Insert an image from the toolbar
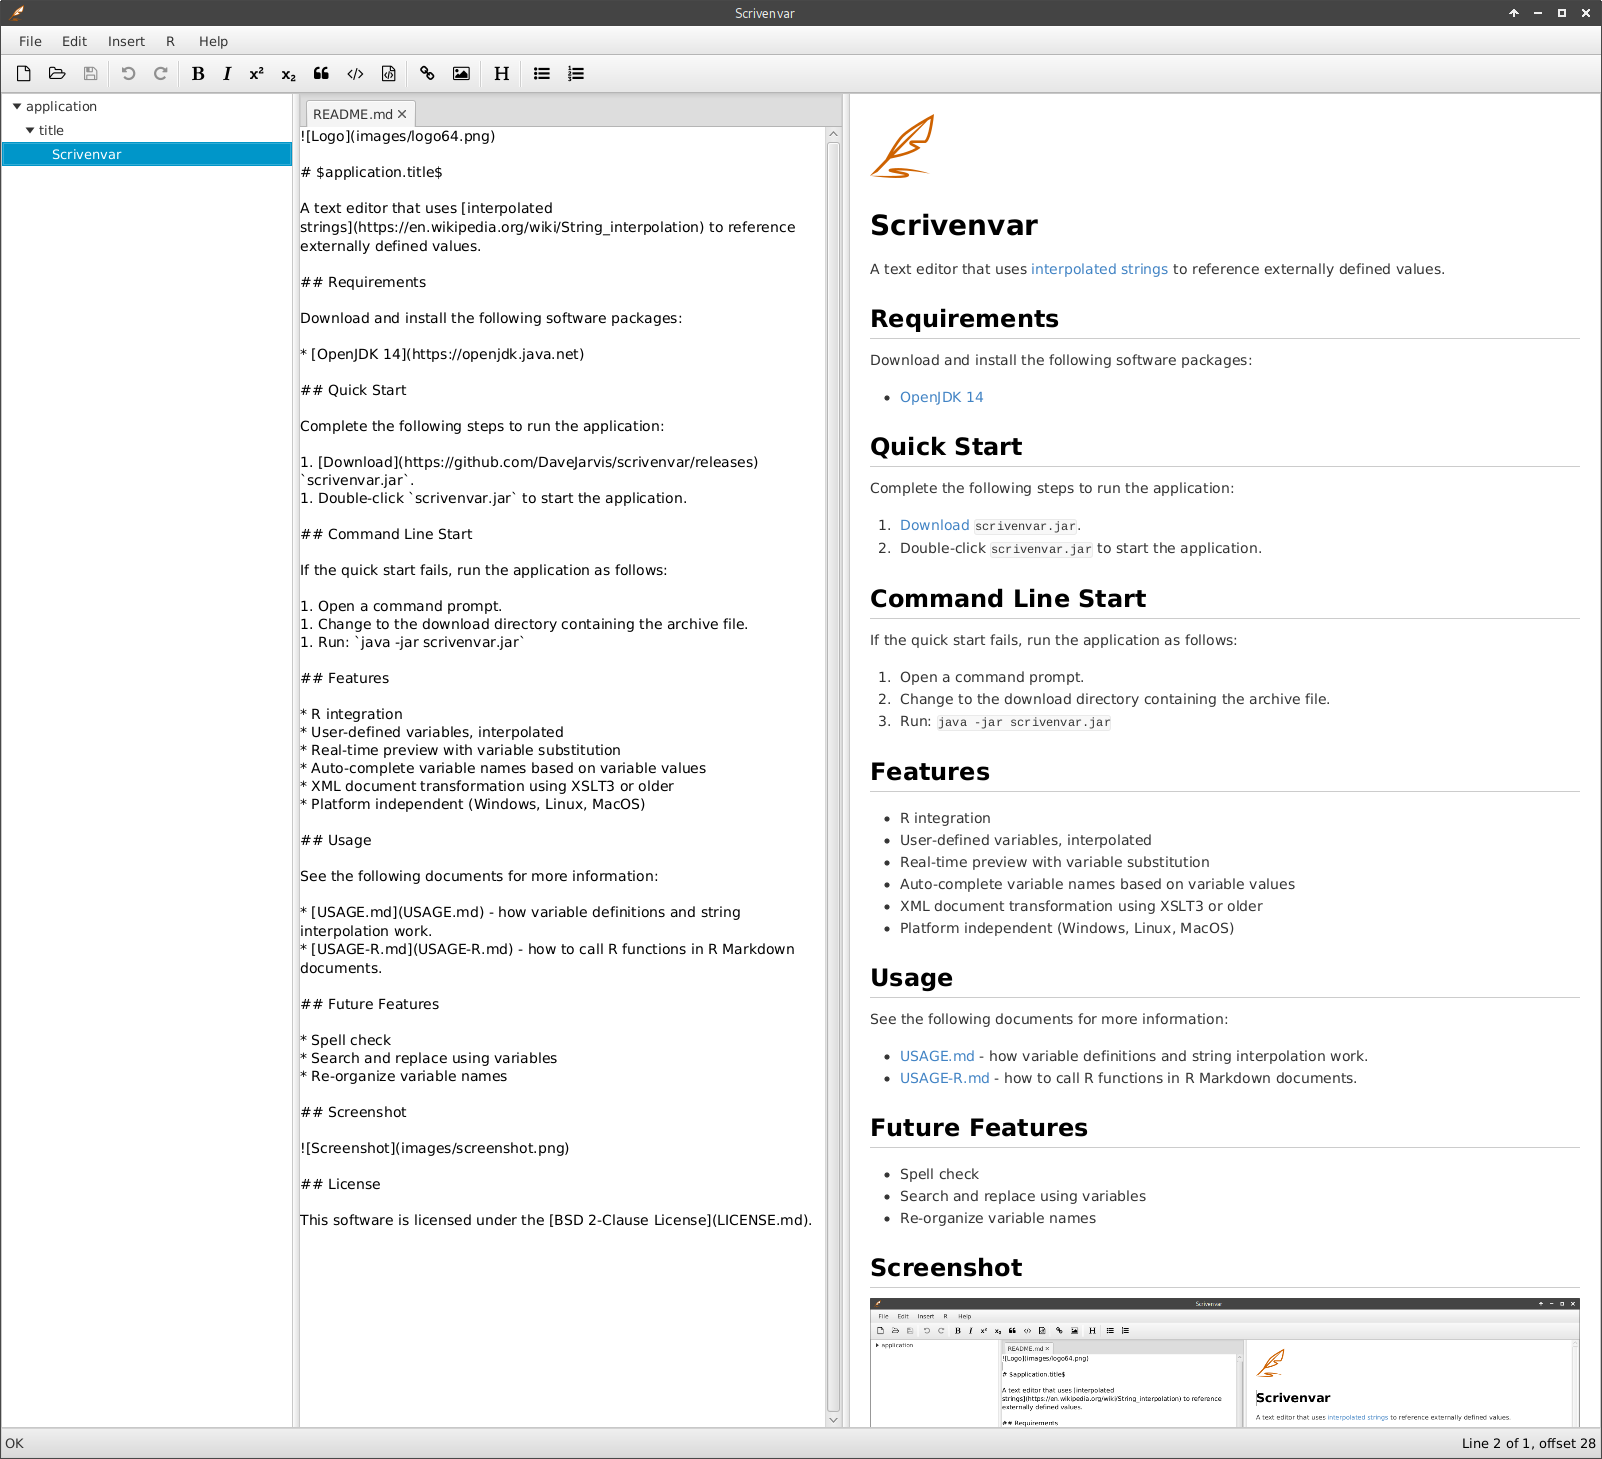The height and width of the screenshot is (1459, 1602). coord(461,73)
